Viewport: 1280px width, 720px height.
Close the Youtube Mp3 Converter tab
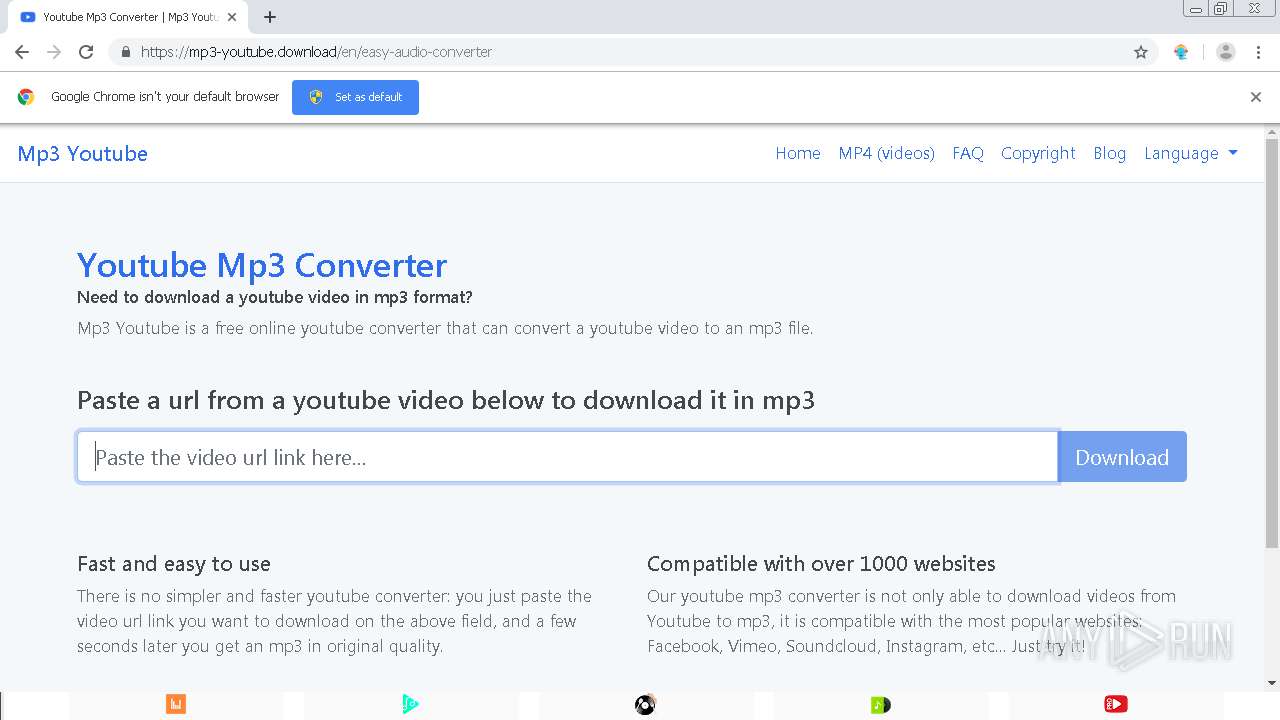232,17
